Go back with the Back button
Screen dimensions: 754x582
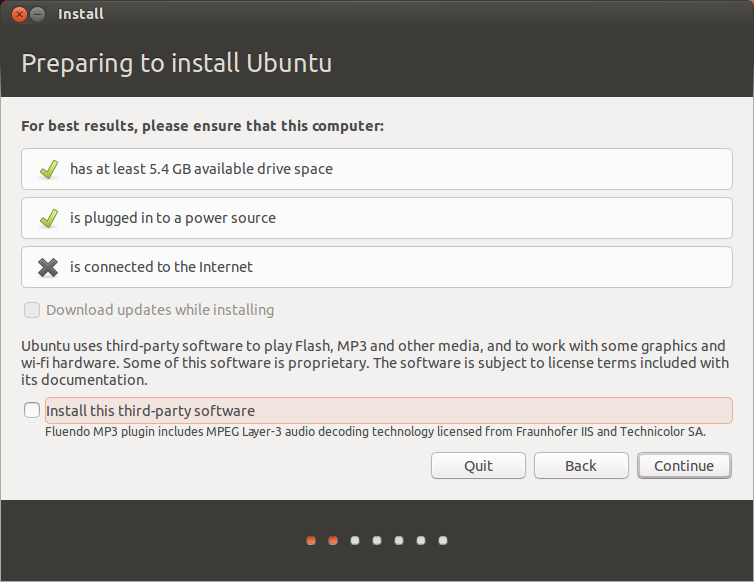pyautogui.click(x=581, y=466)
